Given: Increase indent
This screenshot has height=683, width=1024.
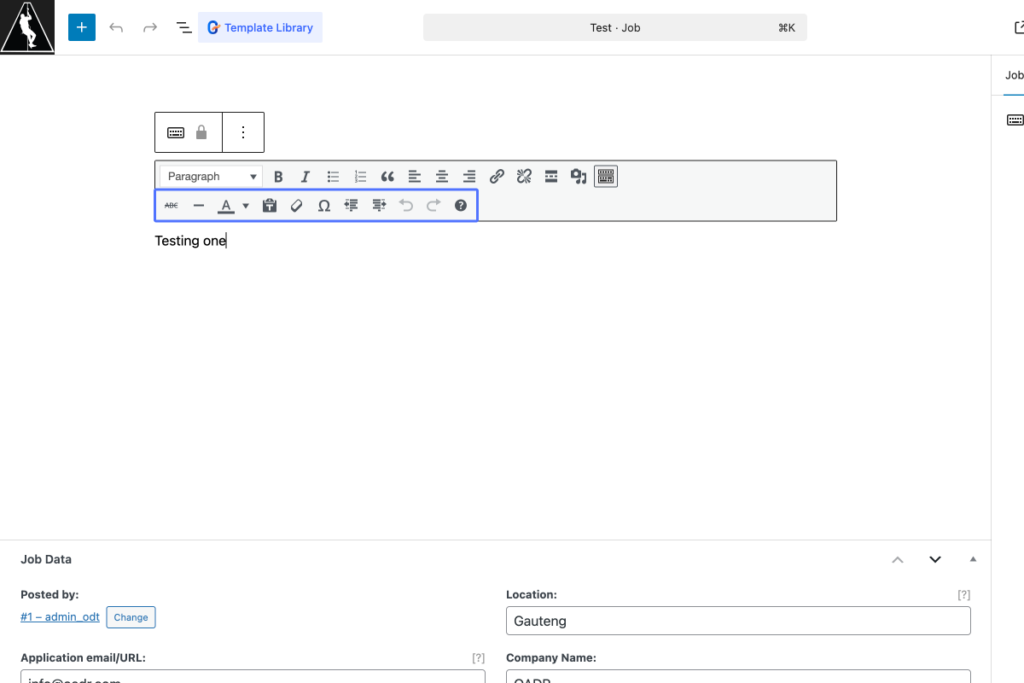Looking at the screenshot, I should pyautogui.click(x=379, y=206).
